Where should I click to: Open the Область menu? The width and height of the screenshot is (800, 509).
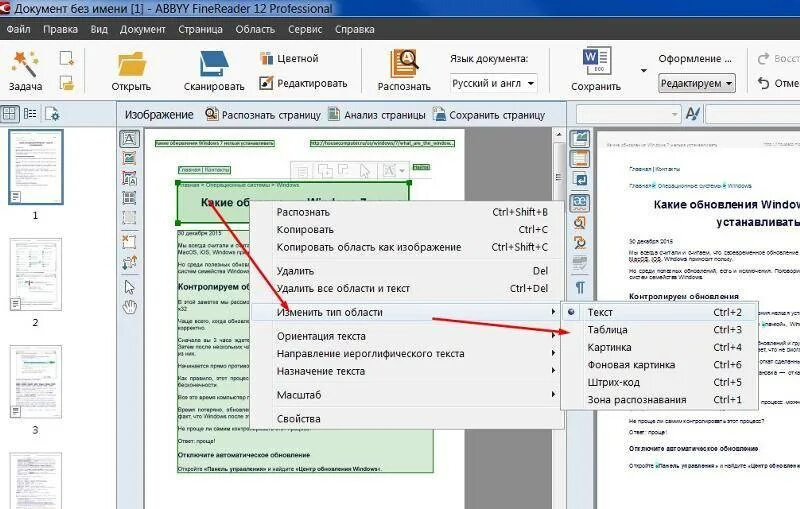(x=255, y=30)
